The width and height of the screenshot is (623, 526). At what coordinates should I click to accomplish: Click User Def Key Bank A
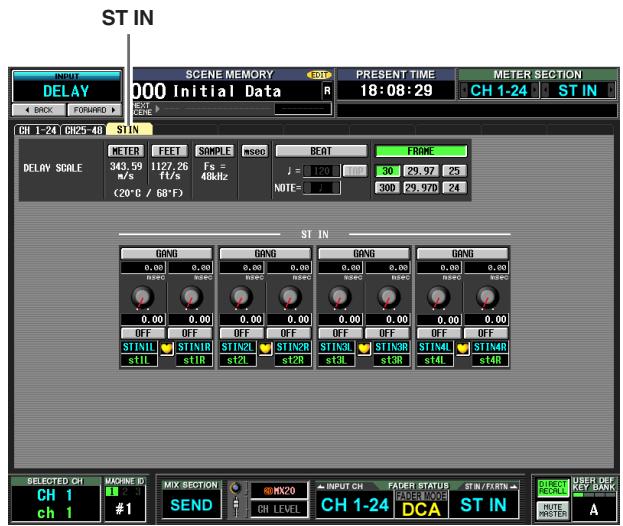click(x=594, y=509)
